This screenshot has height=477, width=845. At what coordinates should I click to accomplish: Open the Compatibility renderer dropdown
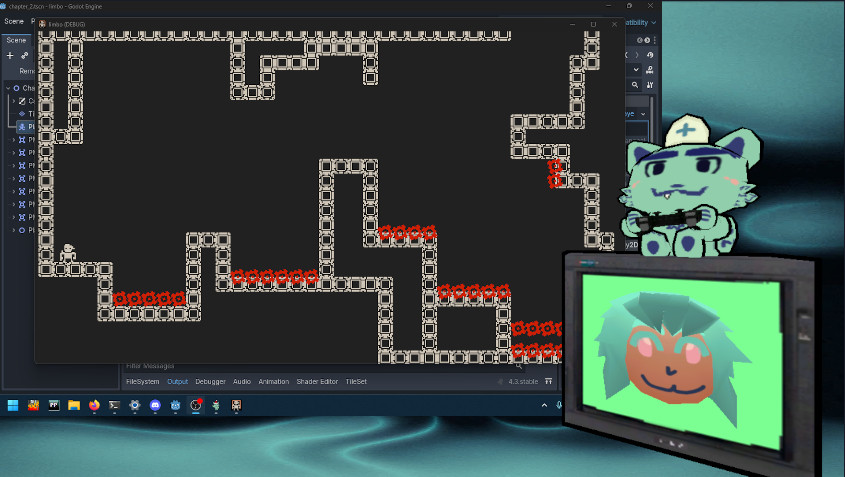point(641,23)
